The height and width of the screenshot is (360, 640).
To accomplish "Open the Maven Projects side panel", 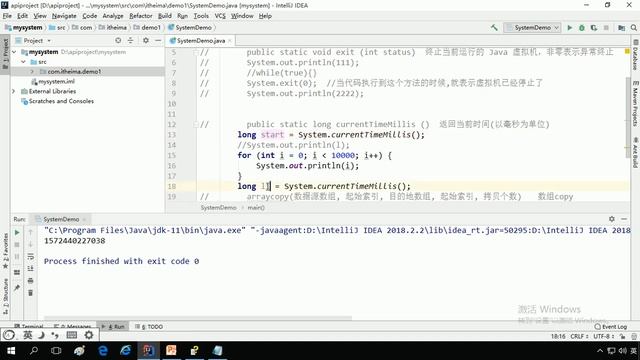I will pyautogui.click(x=636, y=104).
